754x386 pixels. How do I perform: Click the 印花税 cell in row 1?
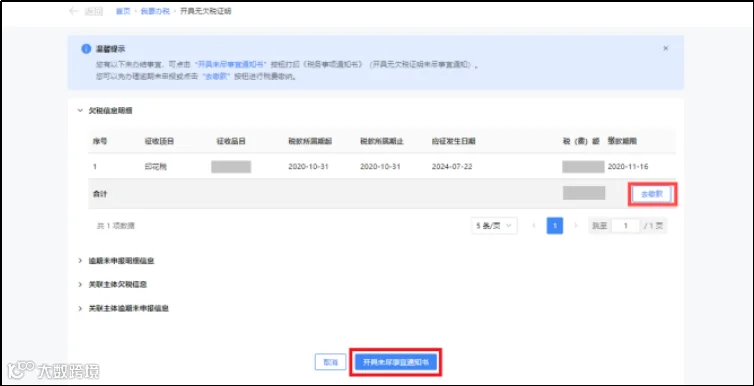point(156,167)
